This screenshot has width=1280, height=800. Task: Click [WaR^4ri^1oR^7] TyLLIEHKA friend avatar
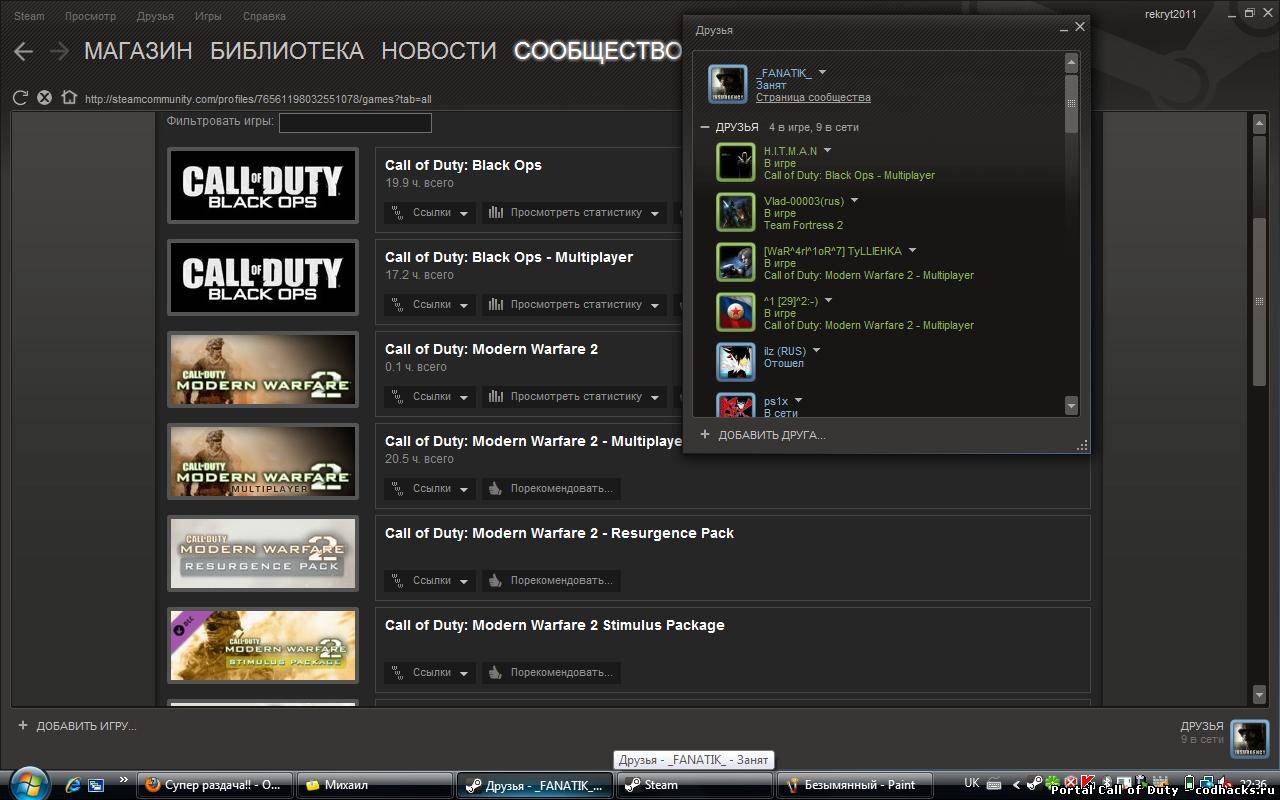736,262
